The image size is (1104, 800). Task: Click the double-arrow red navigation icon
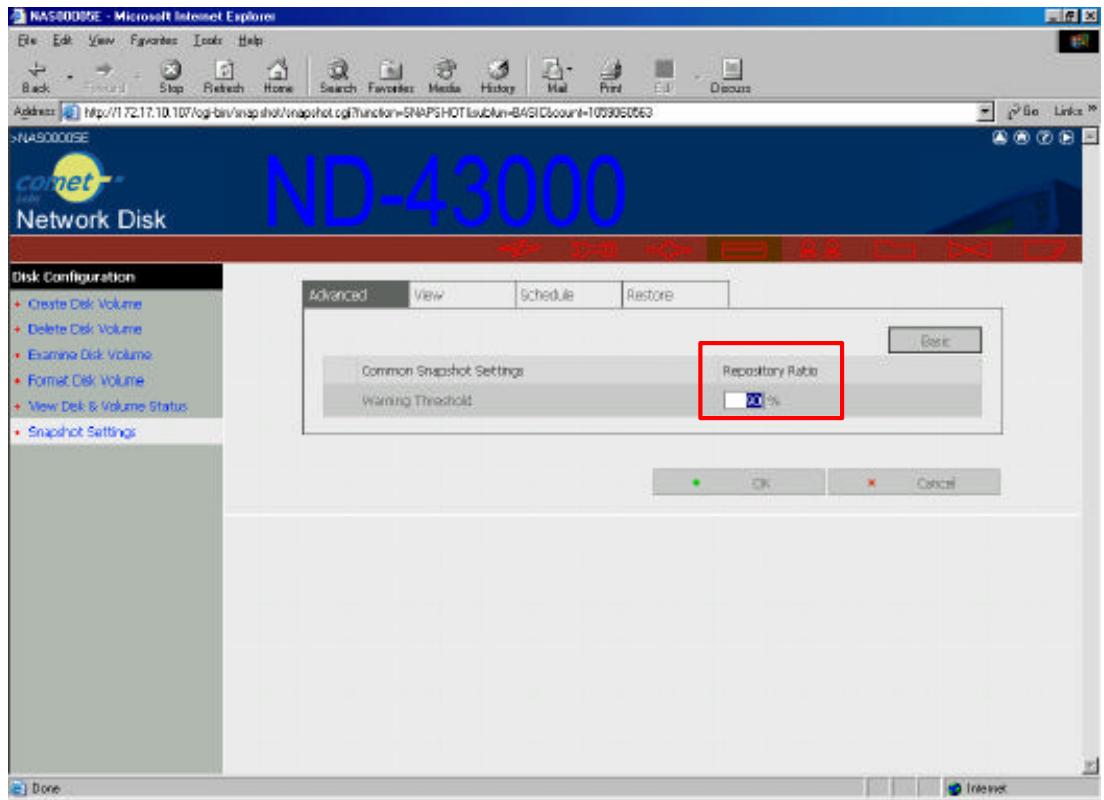(x=669, y=249)
